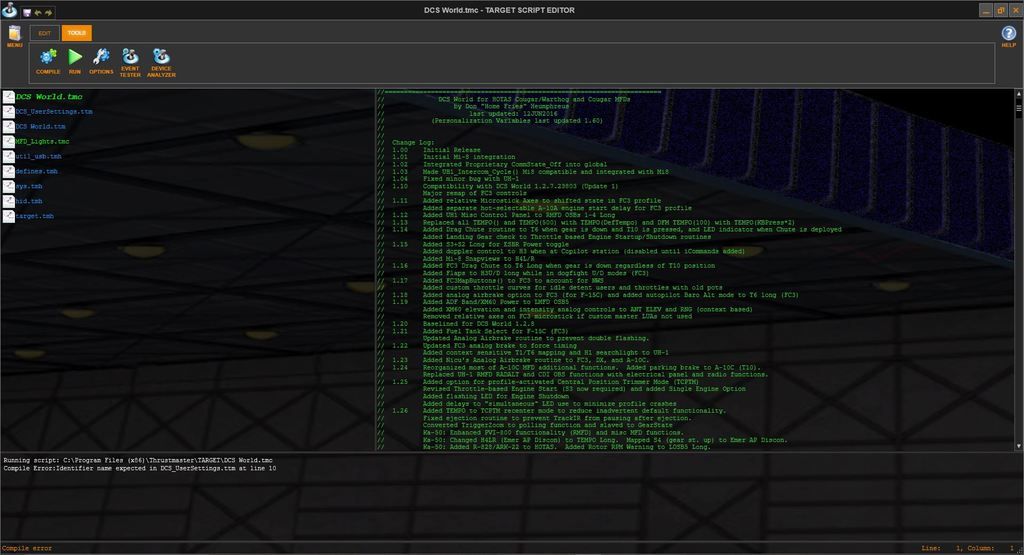The width and height of the screenshot is (1024, 555).
Task: Run the script with the green play icon
Action: point(75,59)
